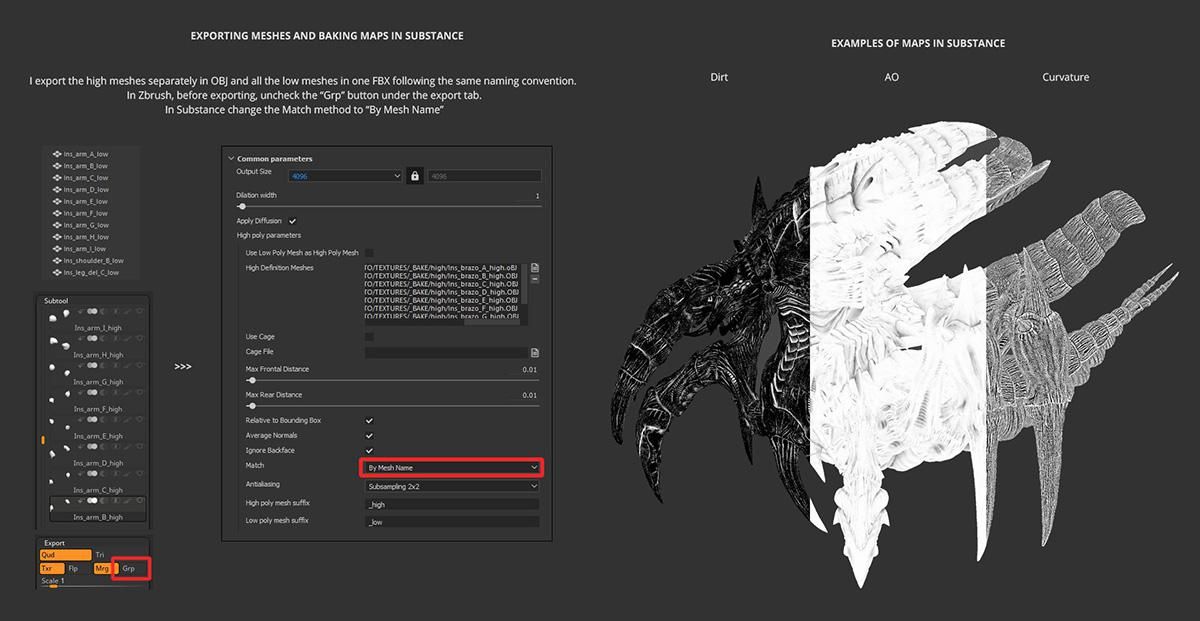The image size is (1200, 621).
Task: Collapse the Common parameters section
Action: pos(232,159)
